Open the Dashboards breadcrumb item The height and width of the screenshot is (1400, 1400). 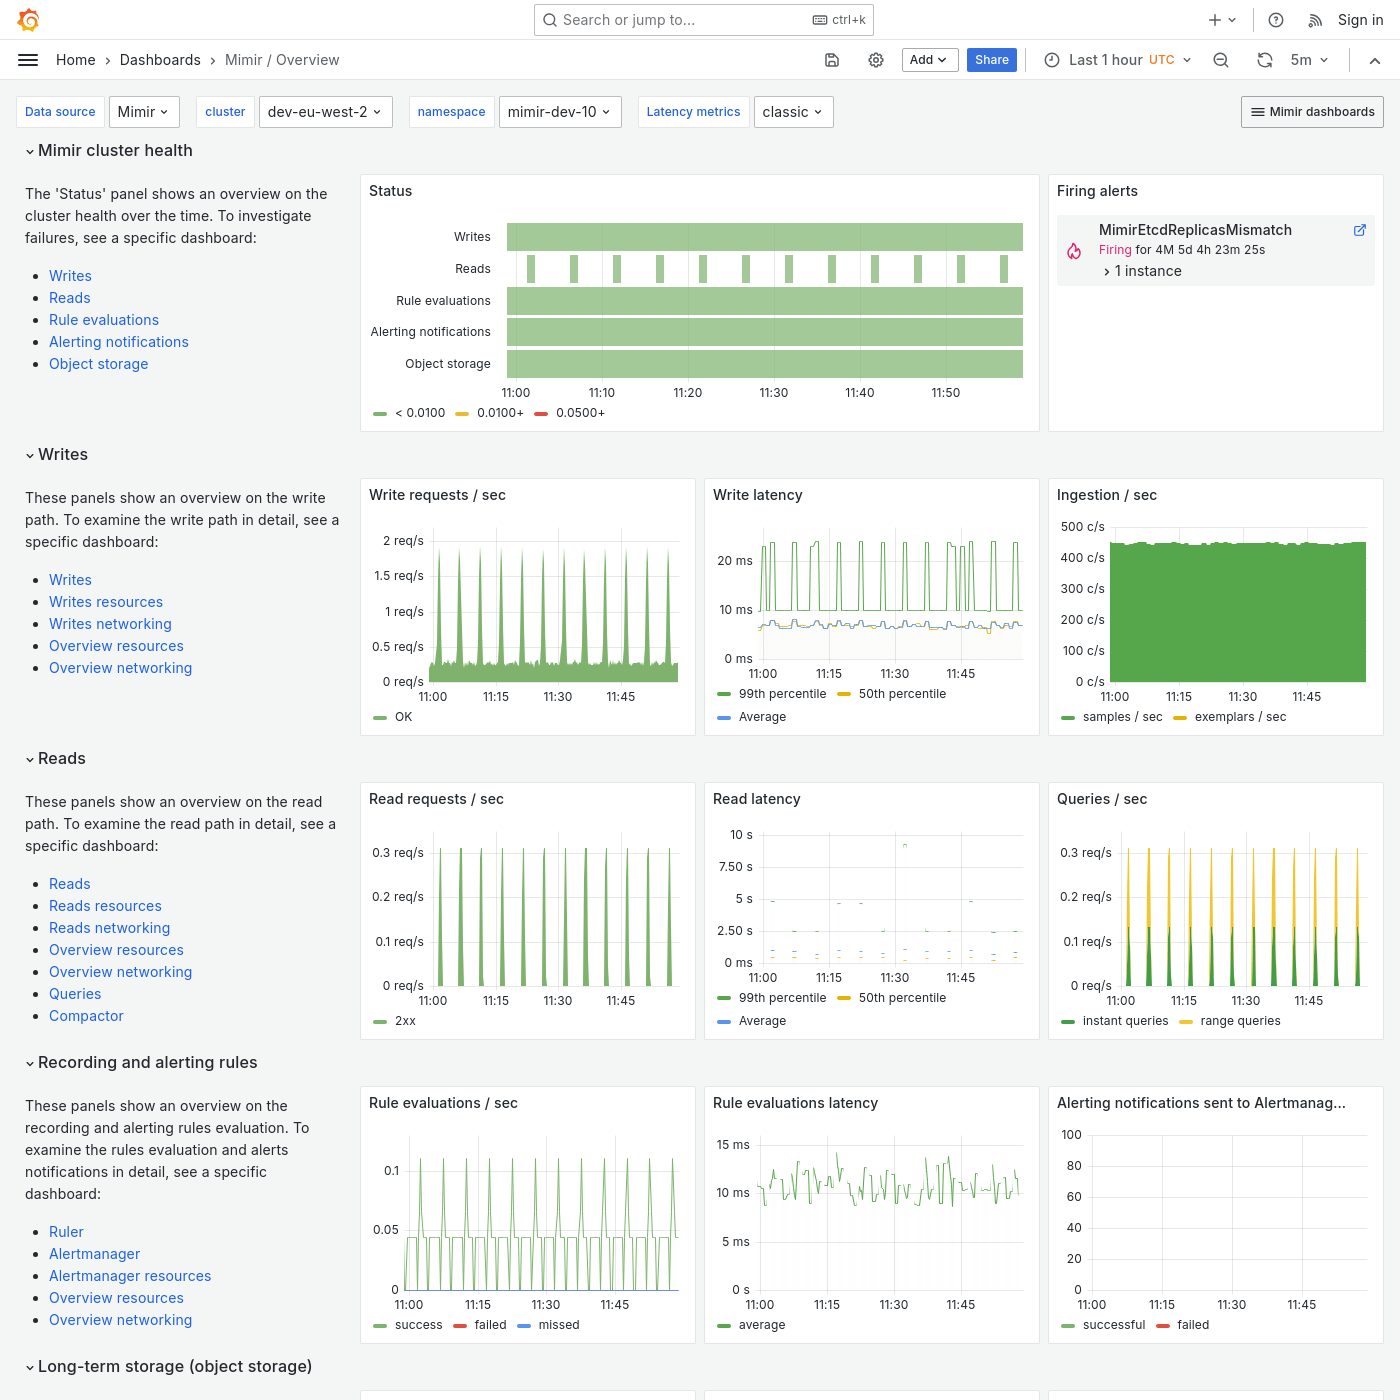160,59
